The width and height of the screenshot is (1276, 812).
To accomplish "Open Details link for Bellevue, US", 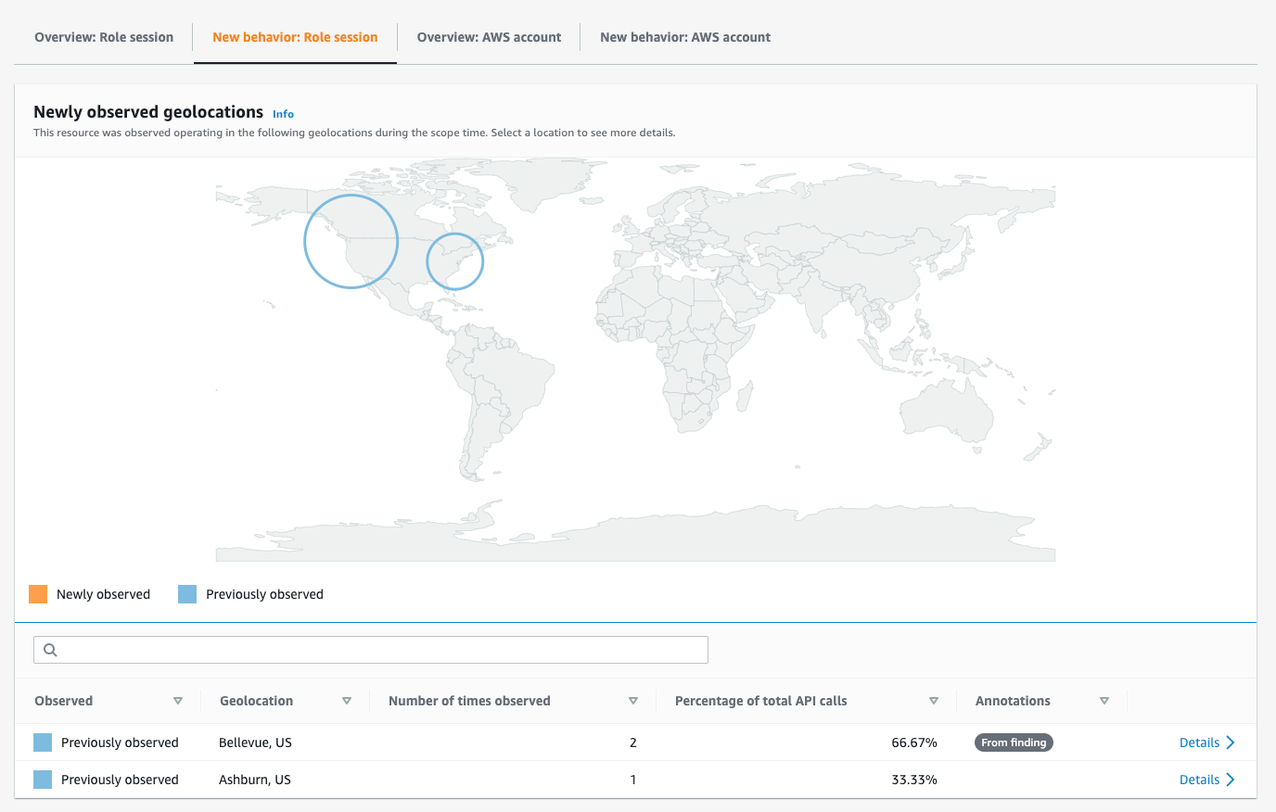I will point(1199,742).
